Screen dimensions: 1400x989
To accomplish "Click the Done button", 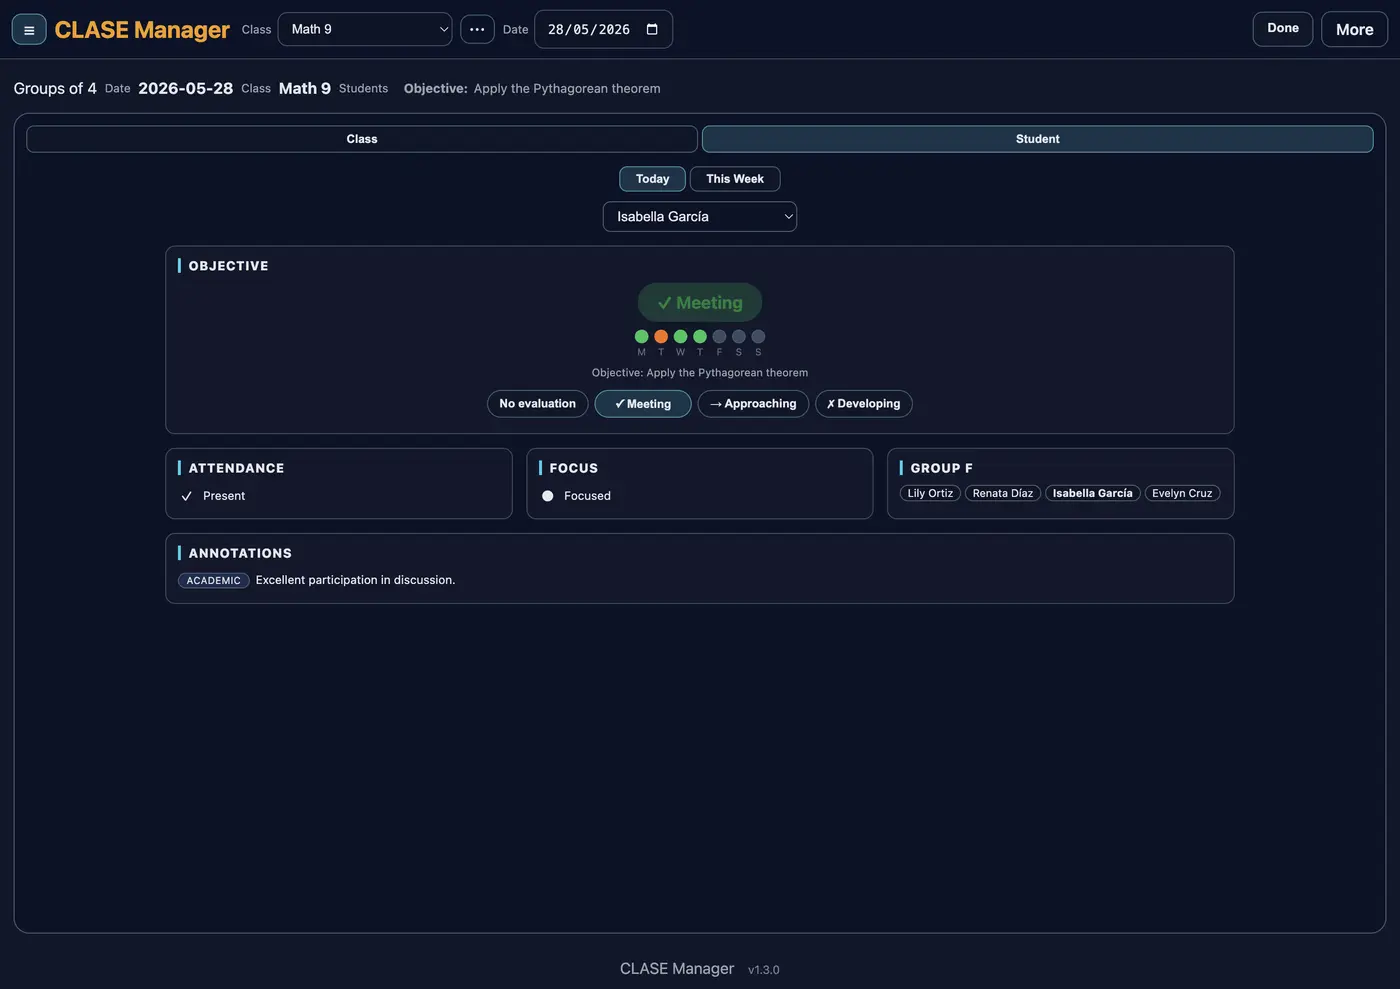I will (x=1283, y=29).
